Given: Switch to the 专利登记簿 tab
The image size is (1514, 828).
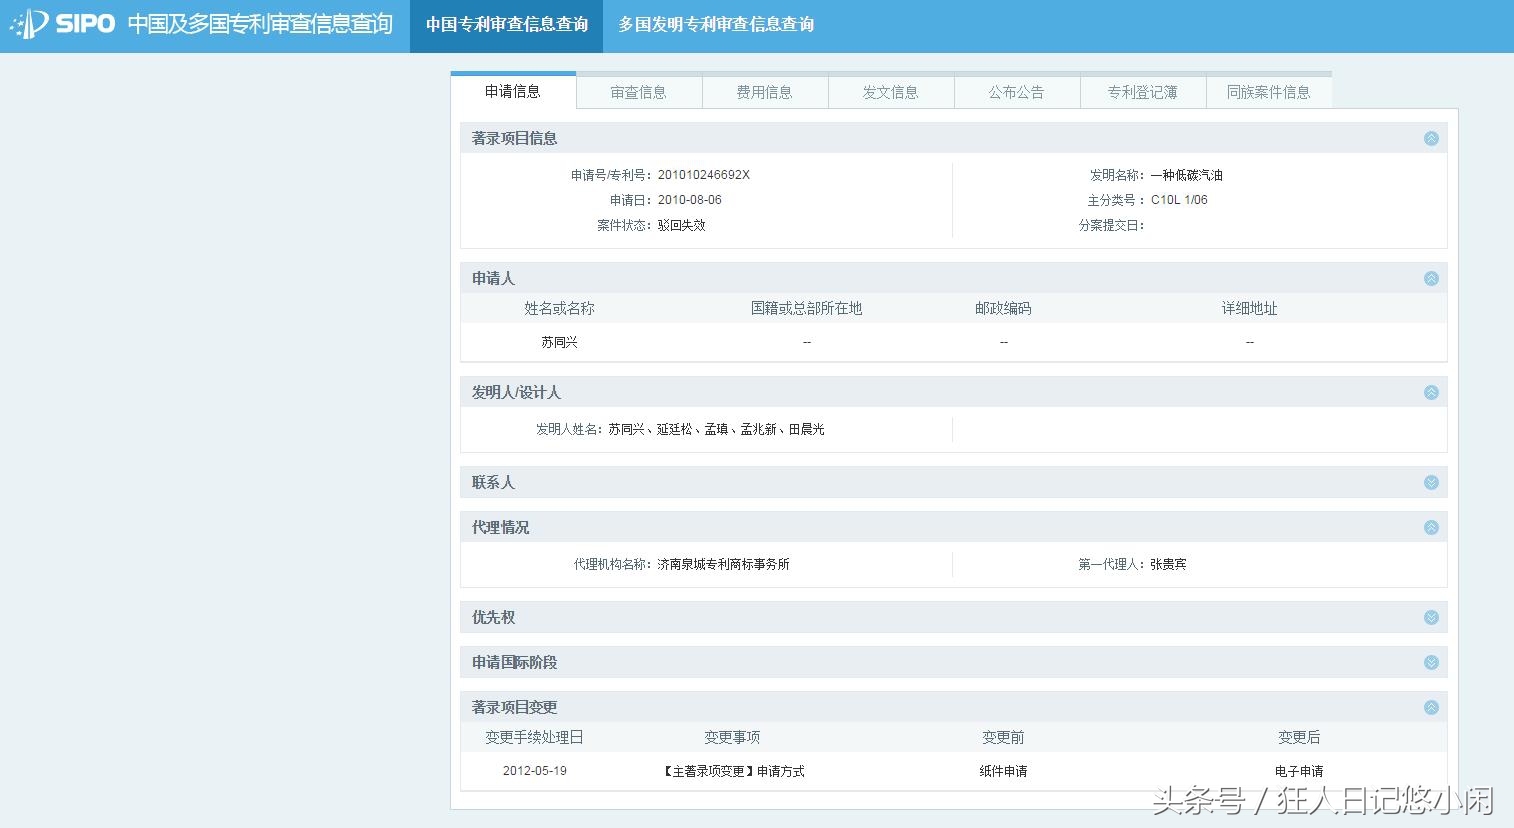Looking at the screenshot, I should [1142, 91].
